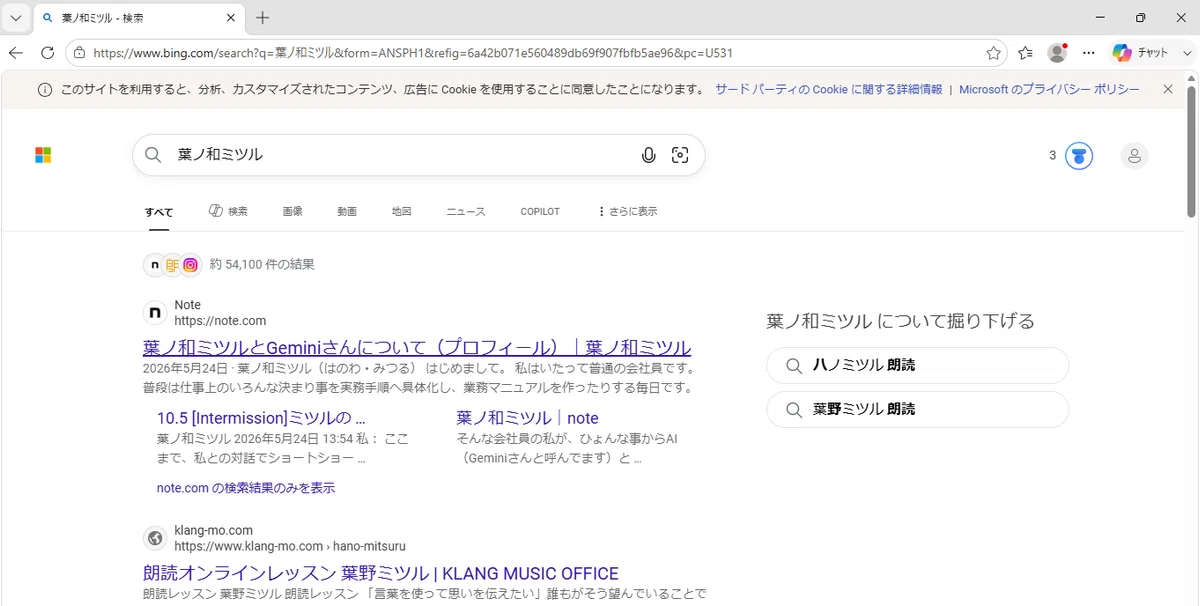Restore down the browser window

(1141, 18)
